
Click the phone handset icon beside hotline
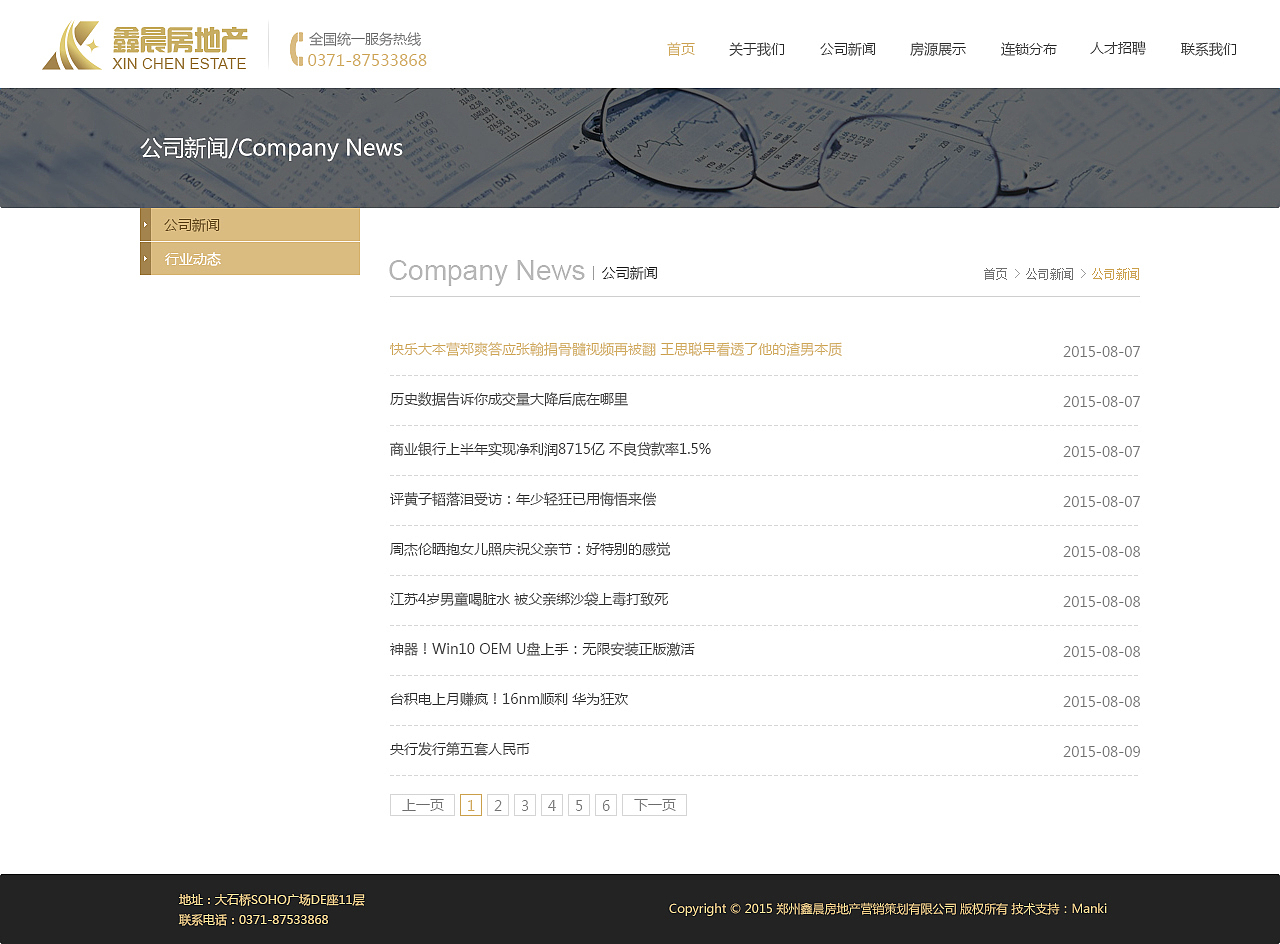click(x=296, y=49)
